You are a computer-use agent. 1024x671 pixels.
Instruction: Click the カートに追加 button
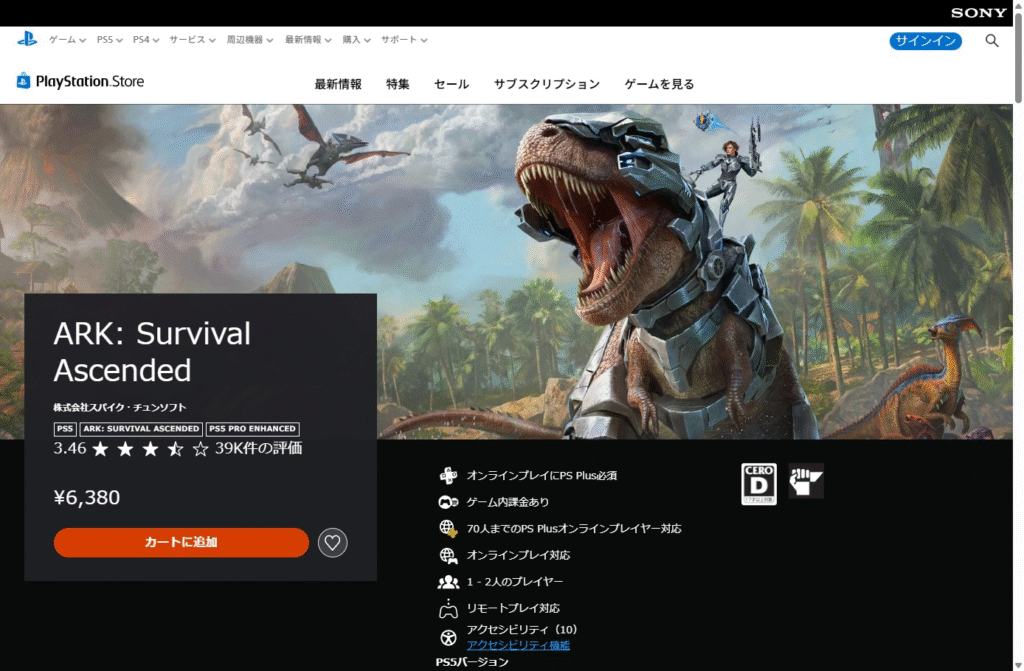[181, 543]
